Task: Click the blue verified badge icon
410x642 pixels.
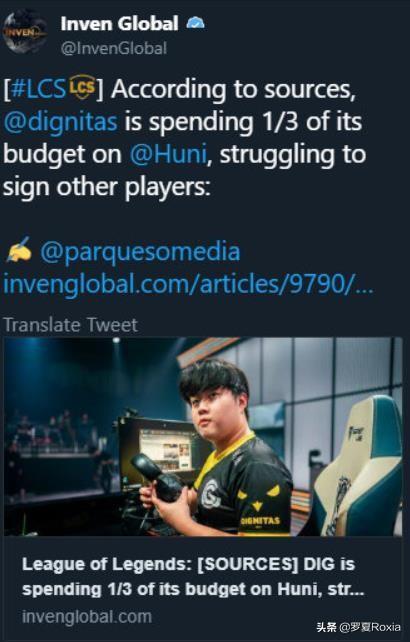Action: point(195,23)
